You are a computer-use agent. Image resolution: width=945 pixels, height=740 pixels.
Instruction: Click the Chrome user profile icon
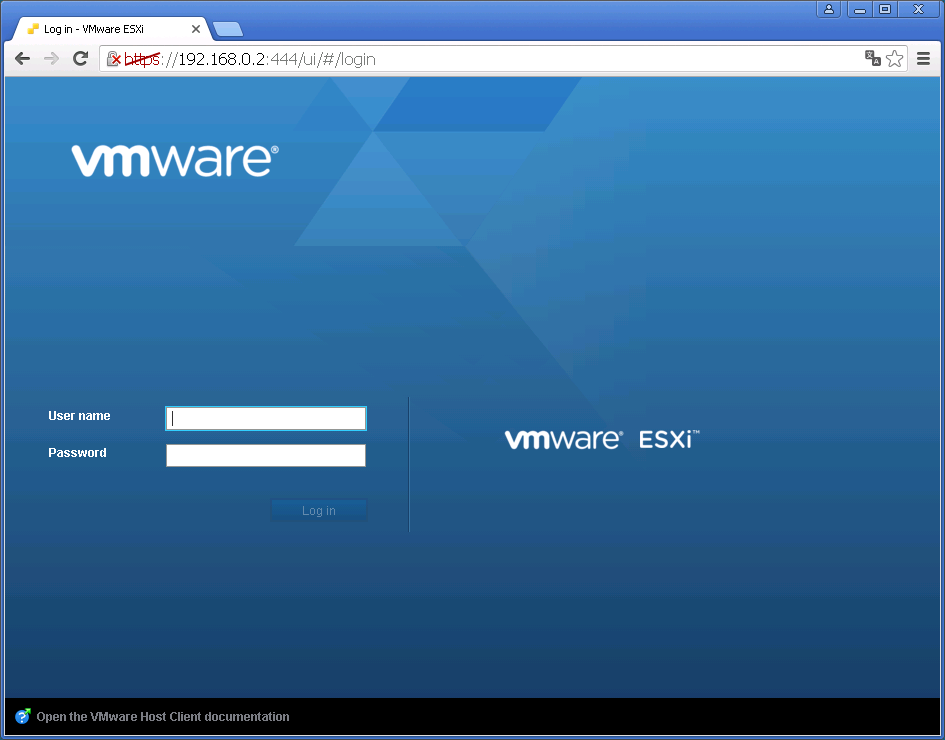[x=829, y=9]
